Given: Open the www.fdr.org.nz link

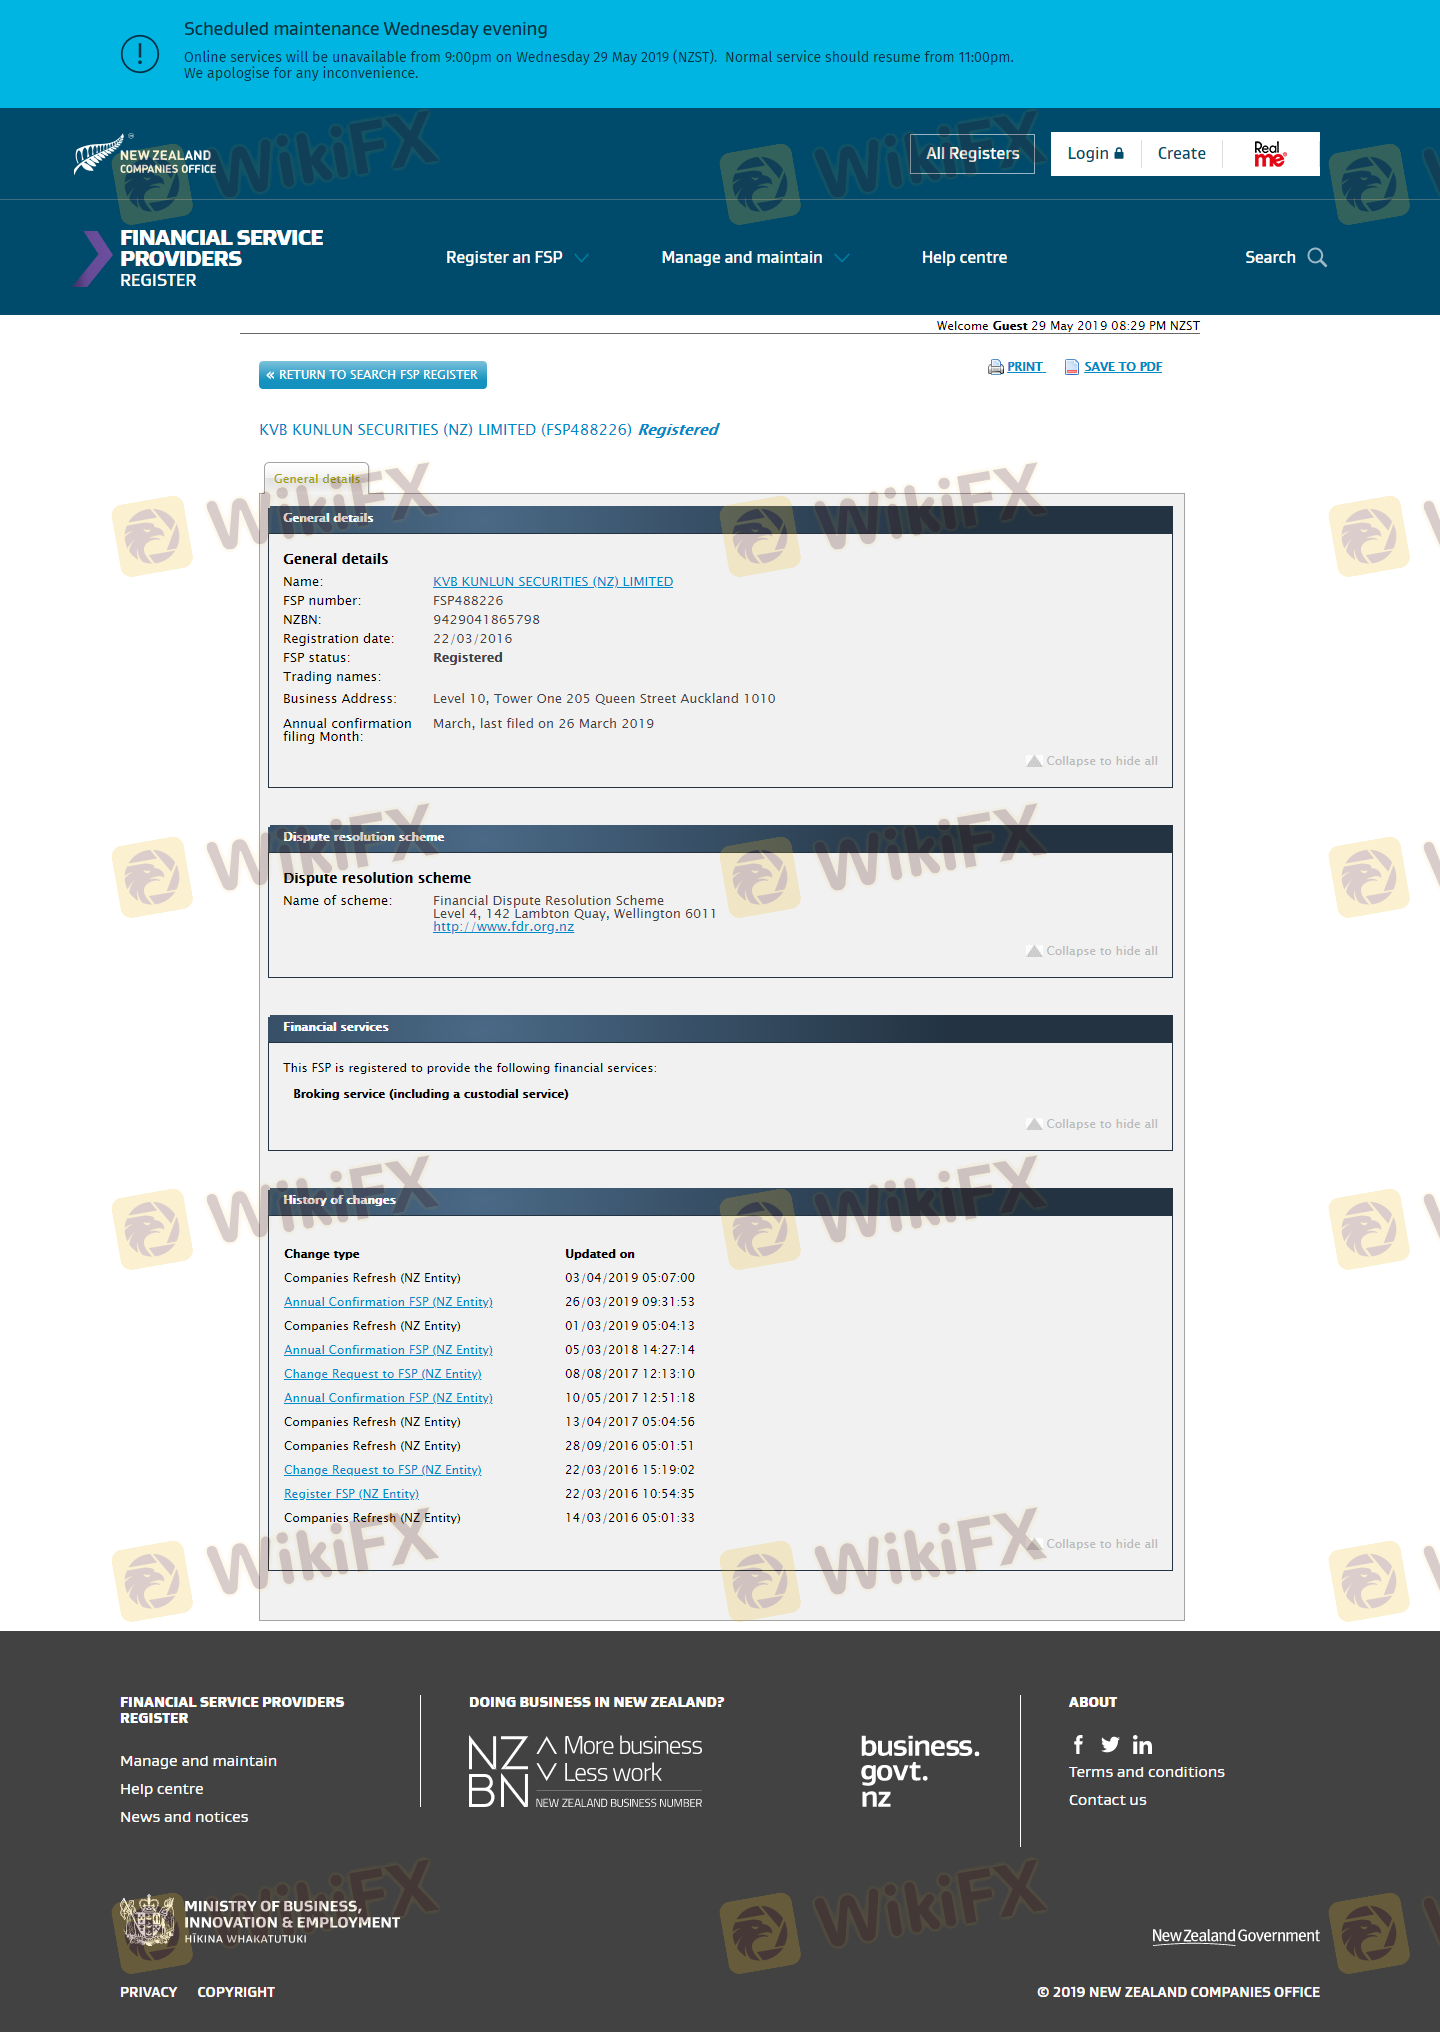Looking at the screenshot, I should tap(503, 927).
